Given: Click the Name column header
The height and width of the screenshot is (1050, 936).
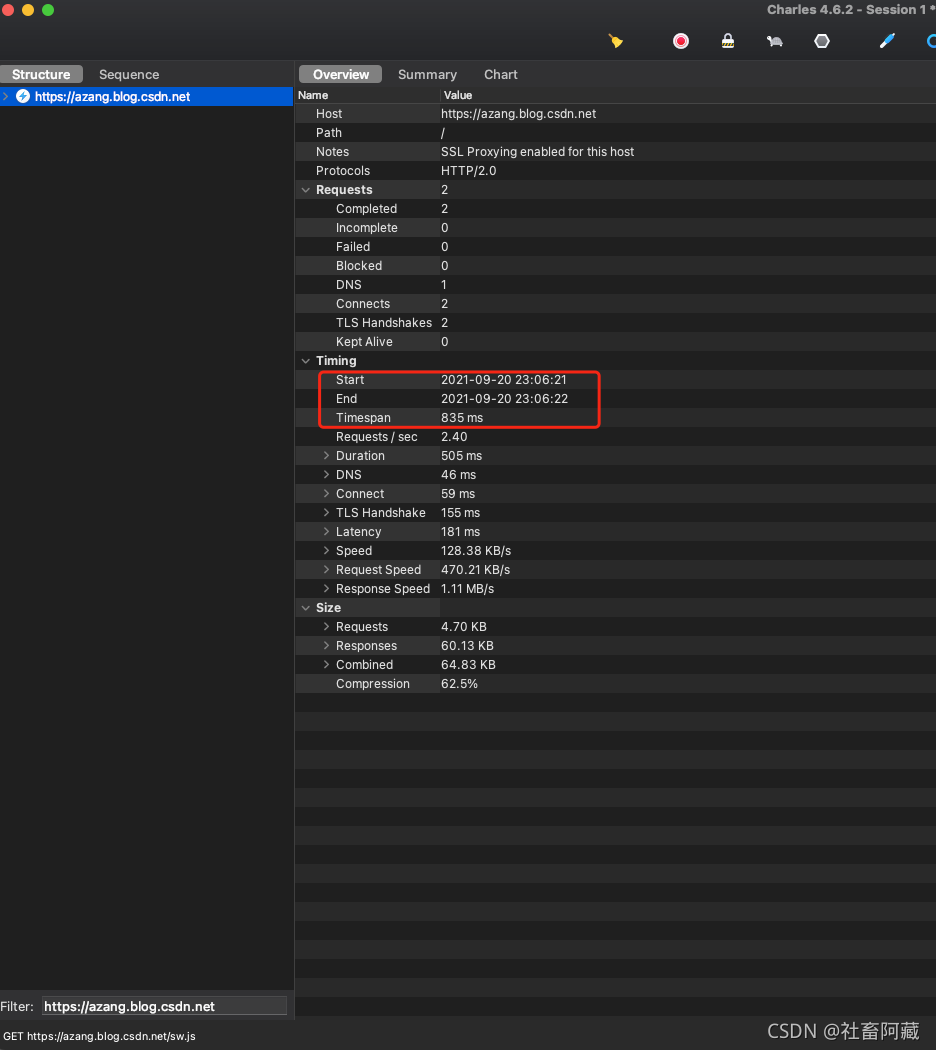Looking at the screenshot, I should (x=313, y=95).
